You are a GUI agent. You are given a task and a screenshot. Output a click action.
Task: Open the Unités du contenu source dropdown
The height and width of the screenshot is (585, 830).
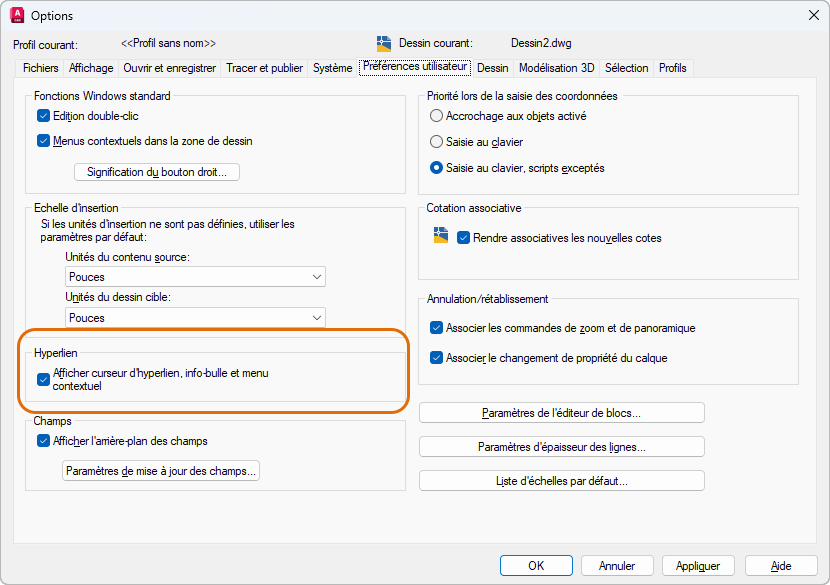click(x=196, y=277)
